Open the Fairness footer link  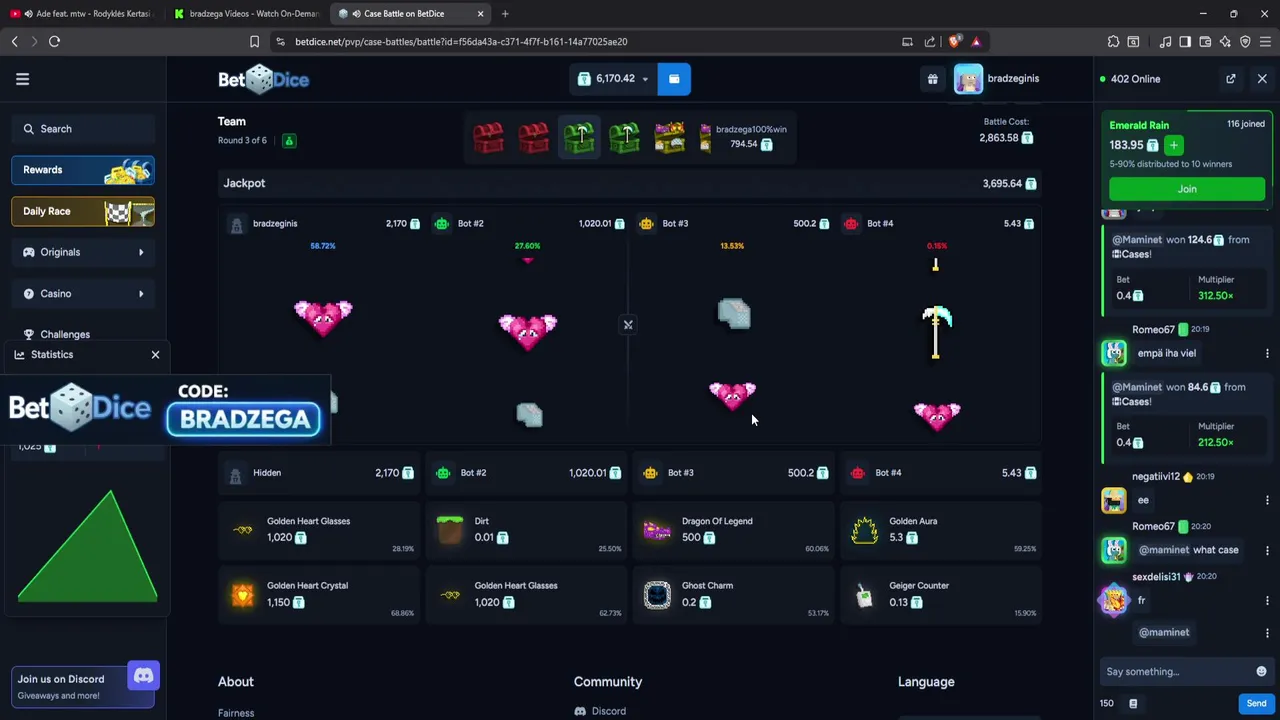click(x=236, y=713)
